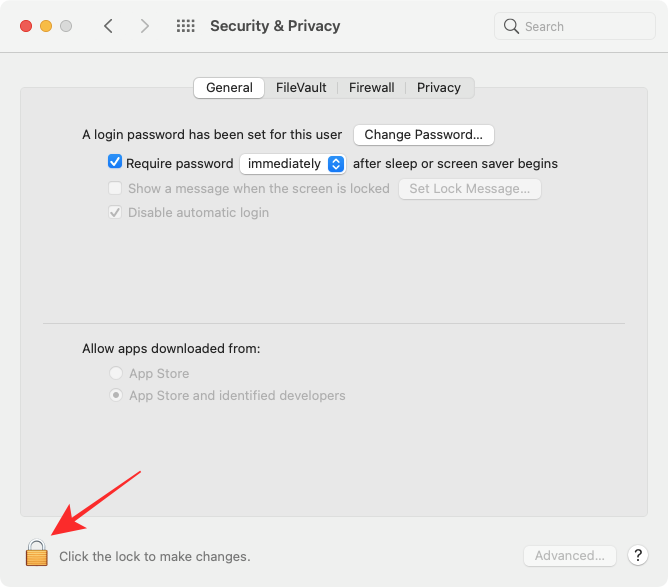Switch to the FileVault tab
This screenshot has height=587, width=668.
click(x=301, y=88)
